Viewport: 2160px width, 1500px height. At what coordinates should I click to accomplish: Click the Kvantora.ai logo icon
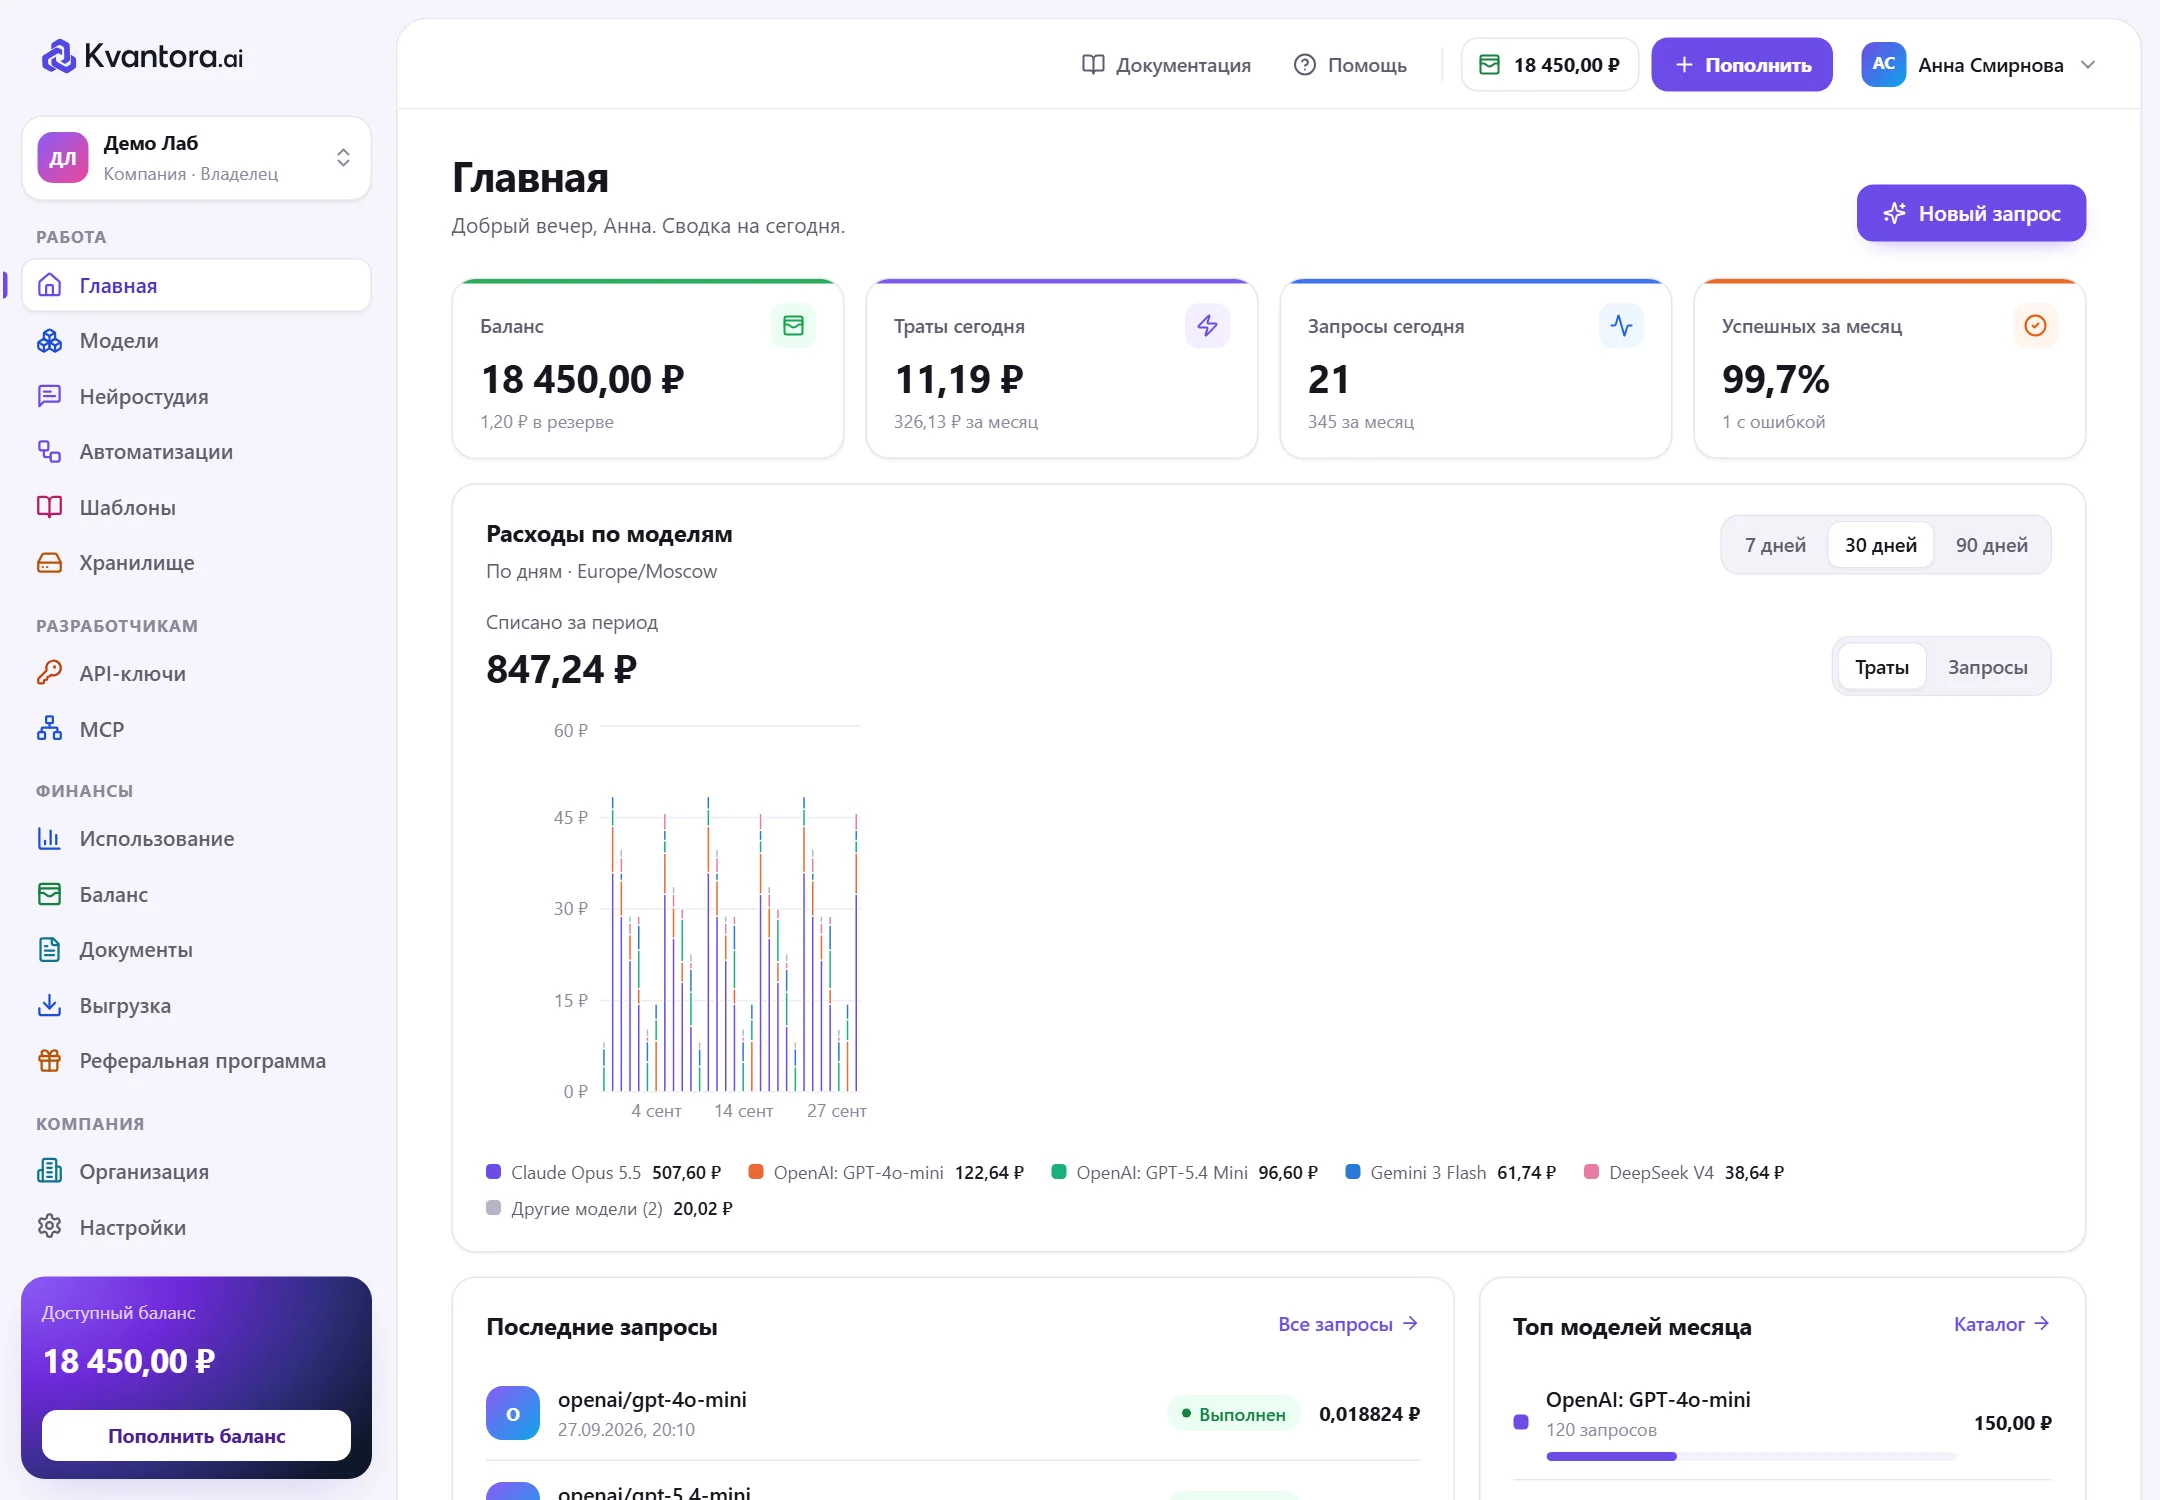[58, 57]
